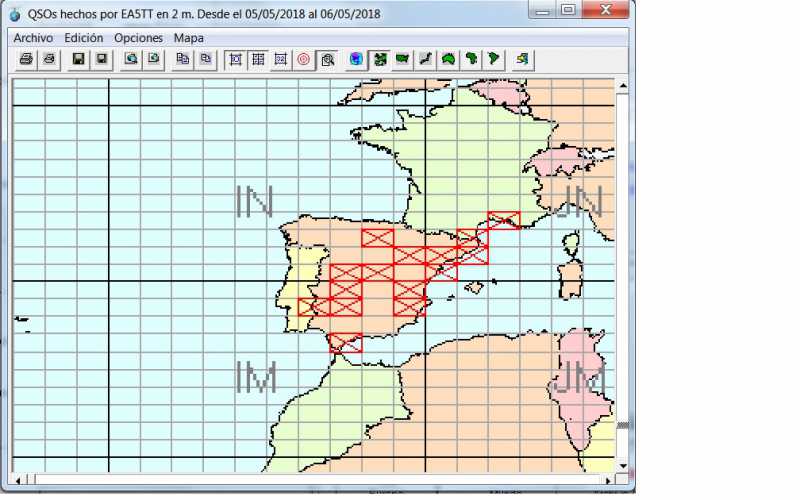Click the red crossed square over Portugal border

tap(314, 307)
